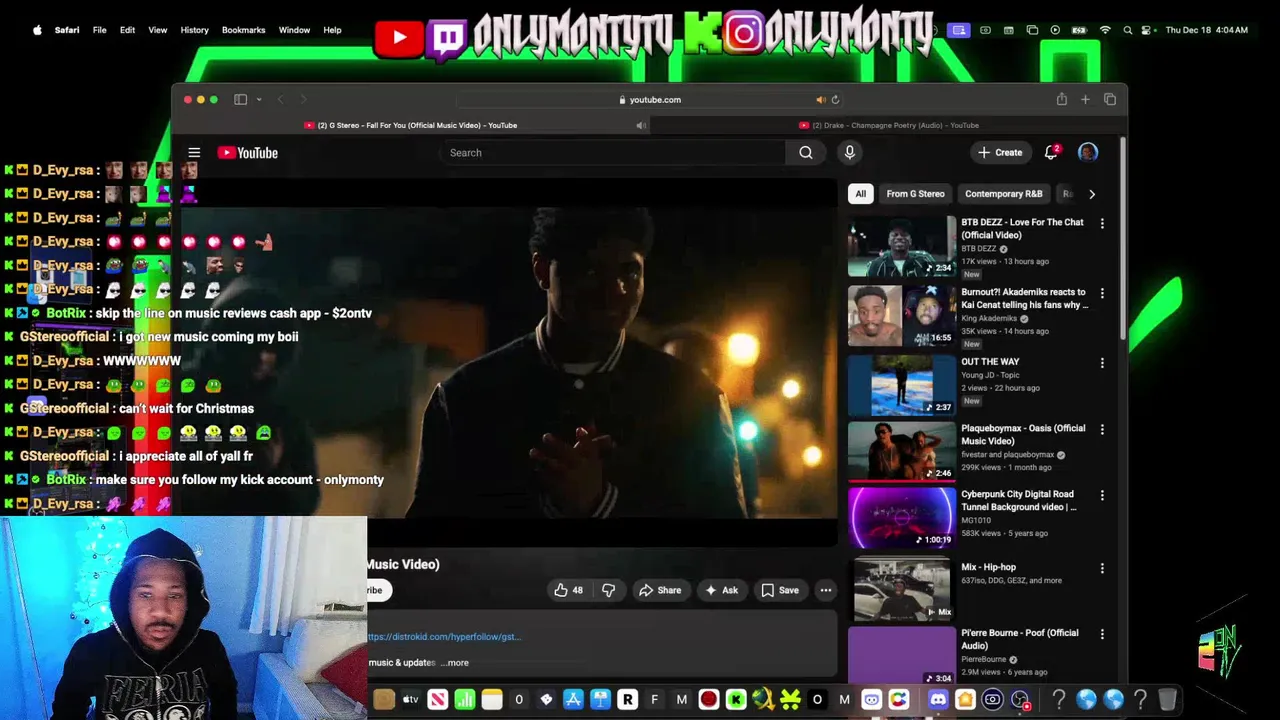The image size is (1280, 720).
Task: Select the All filter chip
Action: 861,194
